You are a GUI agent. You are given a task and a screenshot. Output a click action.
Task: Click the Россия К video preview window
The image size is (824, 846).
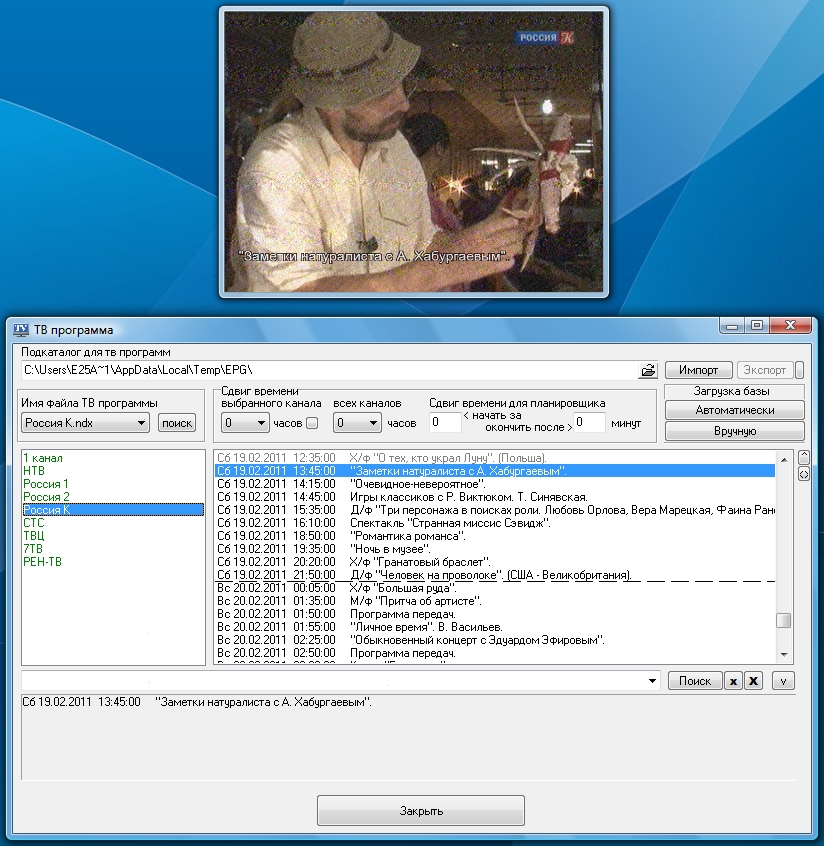point(413,152)
